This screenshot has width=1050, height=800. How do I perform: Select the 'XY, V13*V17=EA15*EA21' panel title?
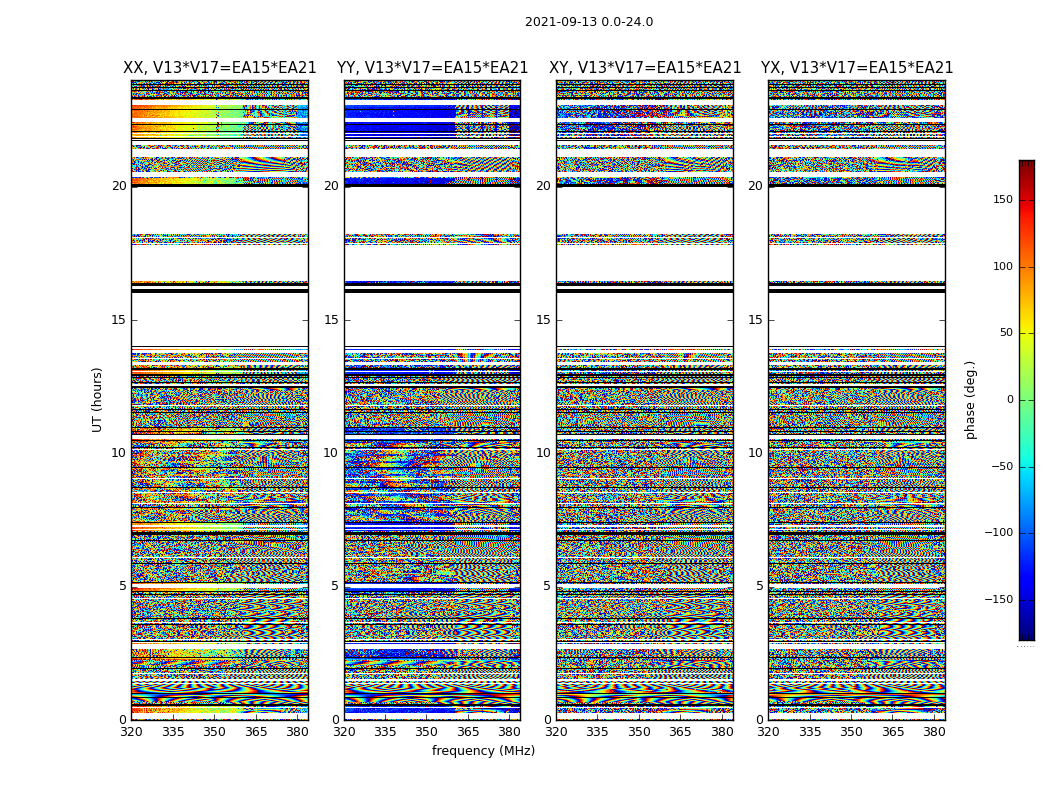click(x=645, y=68)
